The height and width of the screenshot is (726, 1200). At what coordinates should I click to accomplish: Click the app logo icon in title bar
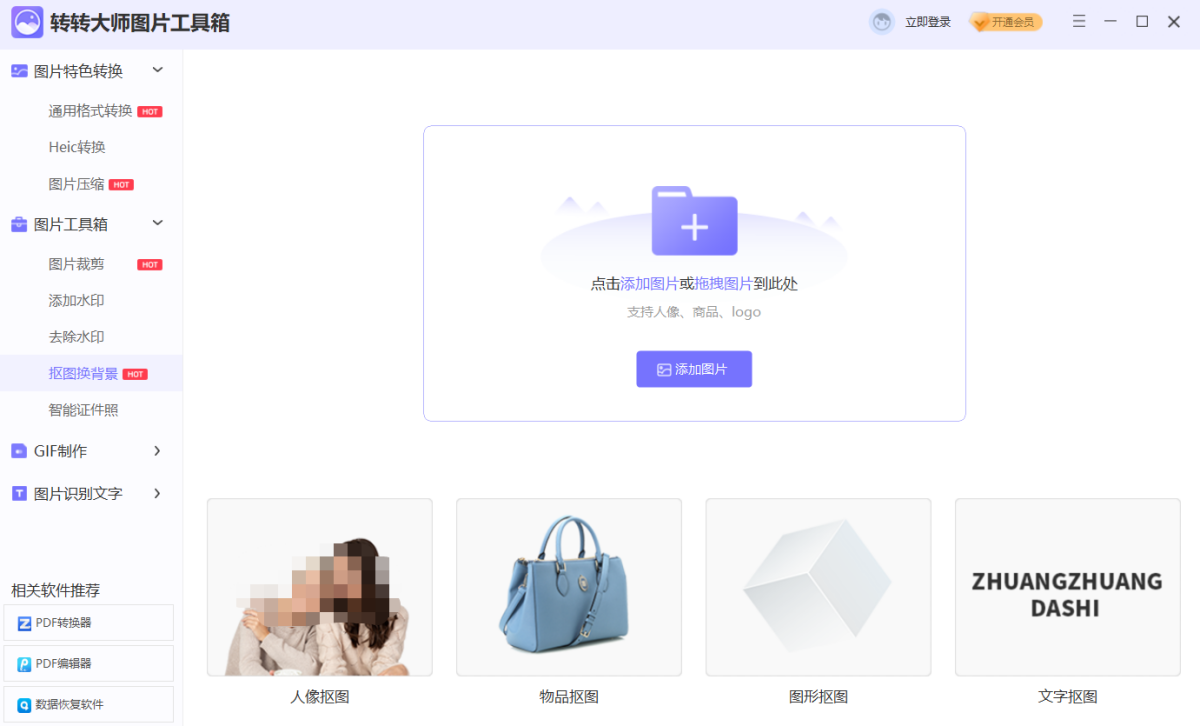tap(27, 22)
